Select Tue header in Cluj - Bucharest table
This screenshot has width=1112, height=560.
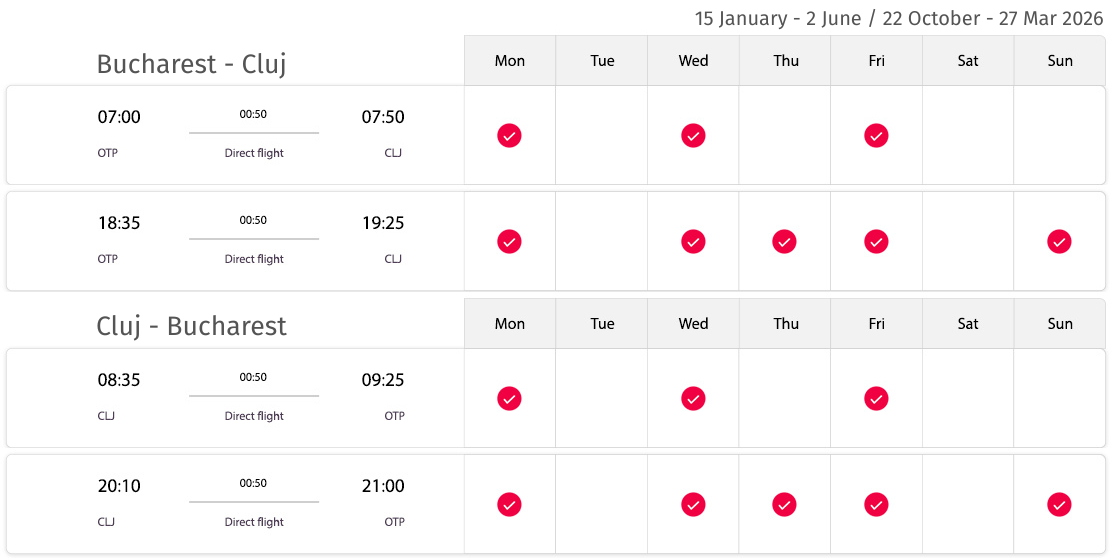[x=602, y=324]
